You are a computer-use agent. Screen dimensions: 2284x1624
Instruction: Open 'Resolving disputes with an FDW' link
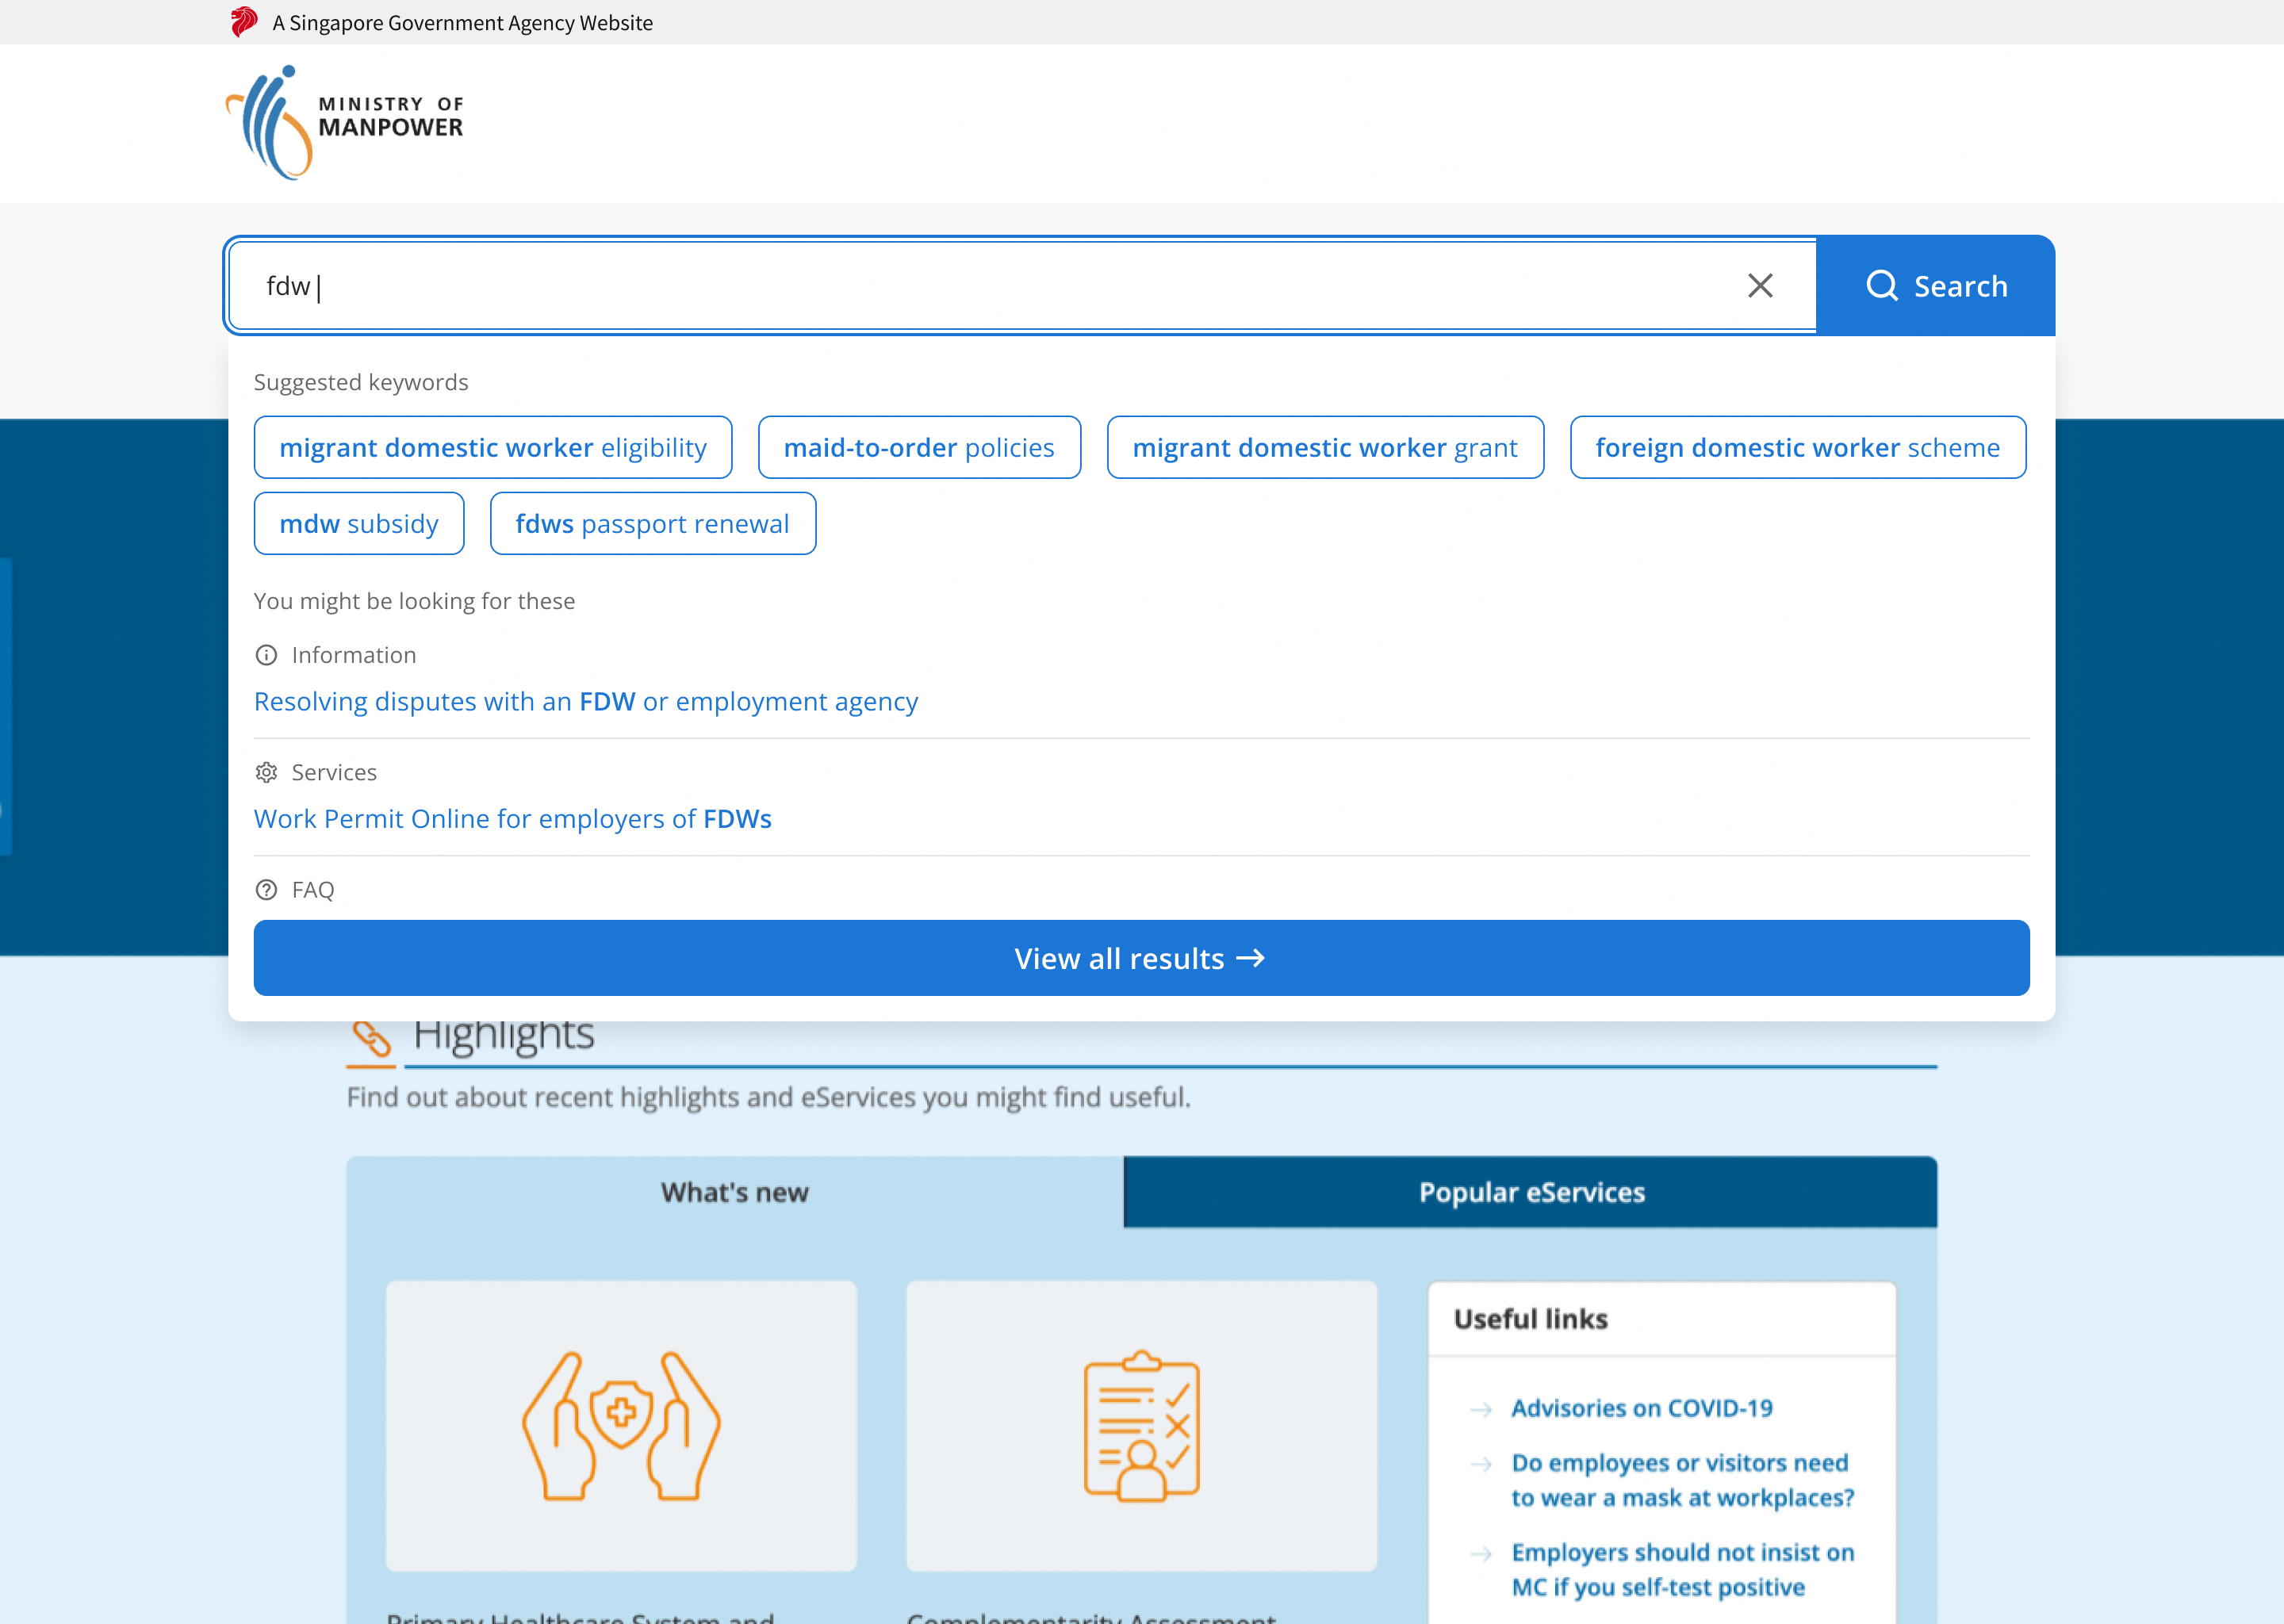coord(586,701)
